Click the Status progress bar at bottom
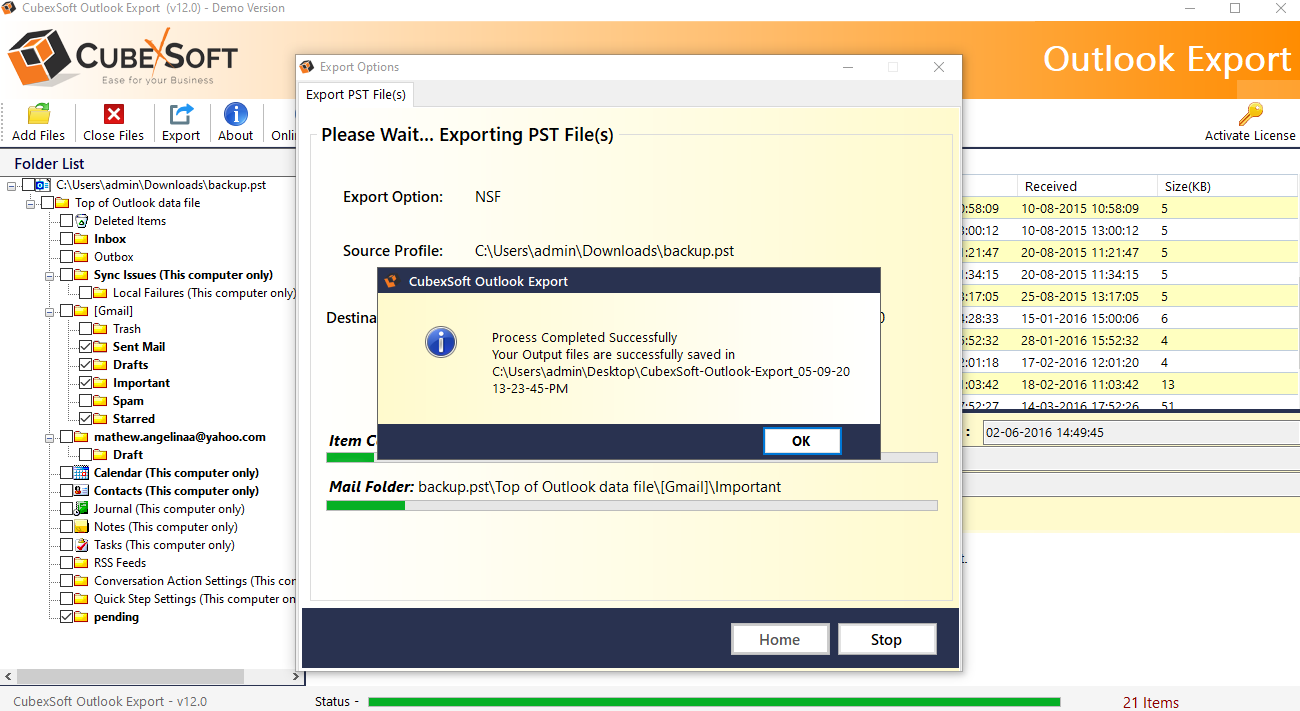The image size is (1300, 711). (714, 702)
